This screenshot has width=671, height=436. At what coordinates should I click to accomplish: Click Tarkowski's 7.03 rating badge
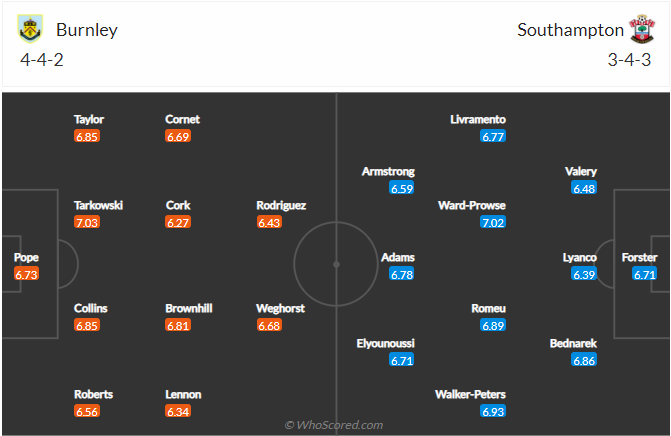[87, 222]
